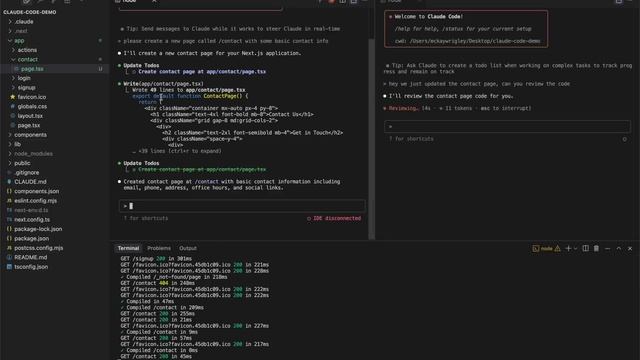This screenshot has width=640, height=360.
Task: Click the CLAUDE-CODE-DEMO explorer header
Action: coord(29,12)
